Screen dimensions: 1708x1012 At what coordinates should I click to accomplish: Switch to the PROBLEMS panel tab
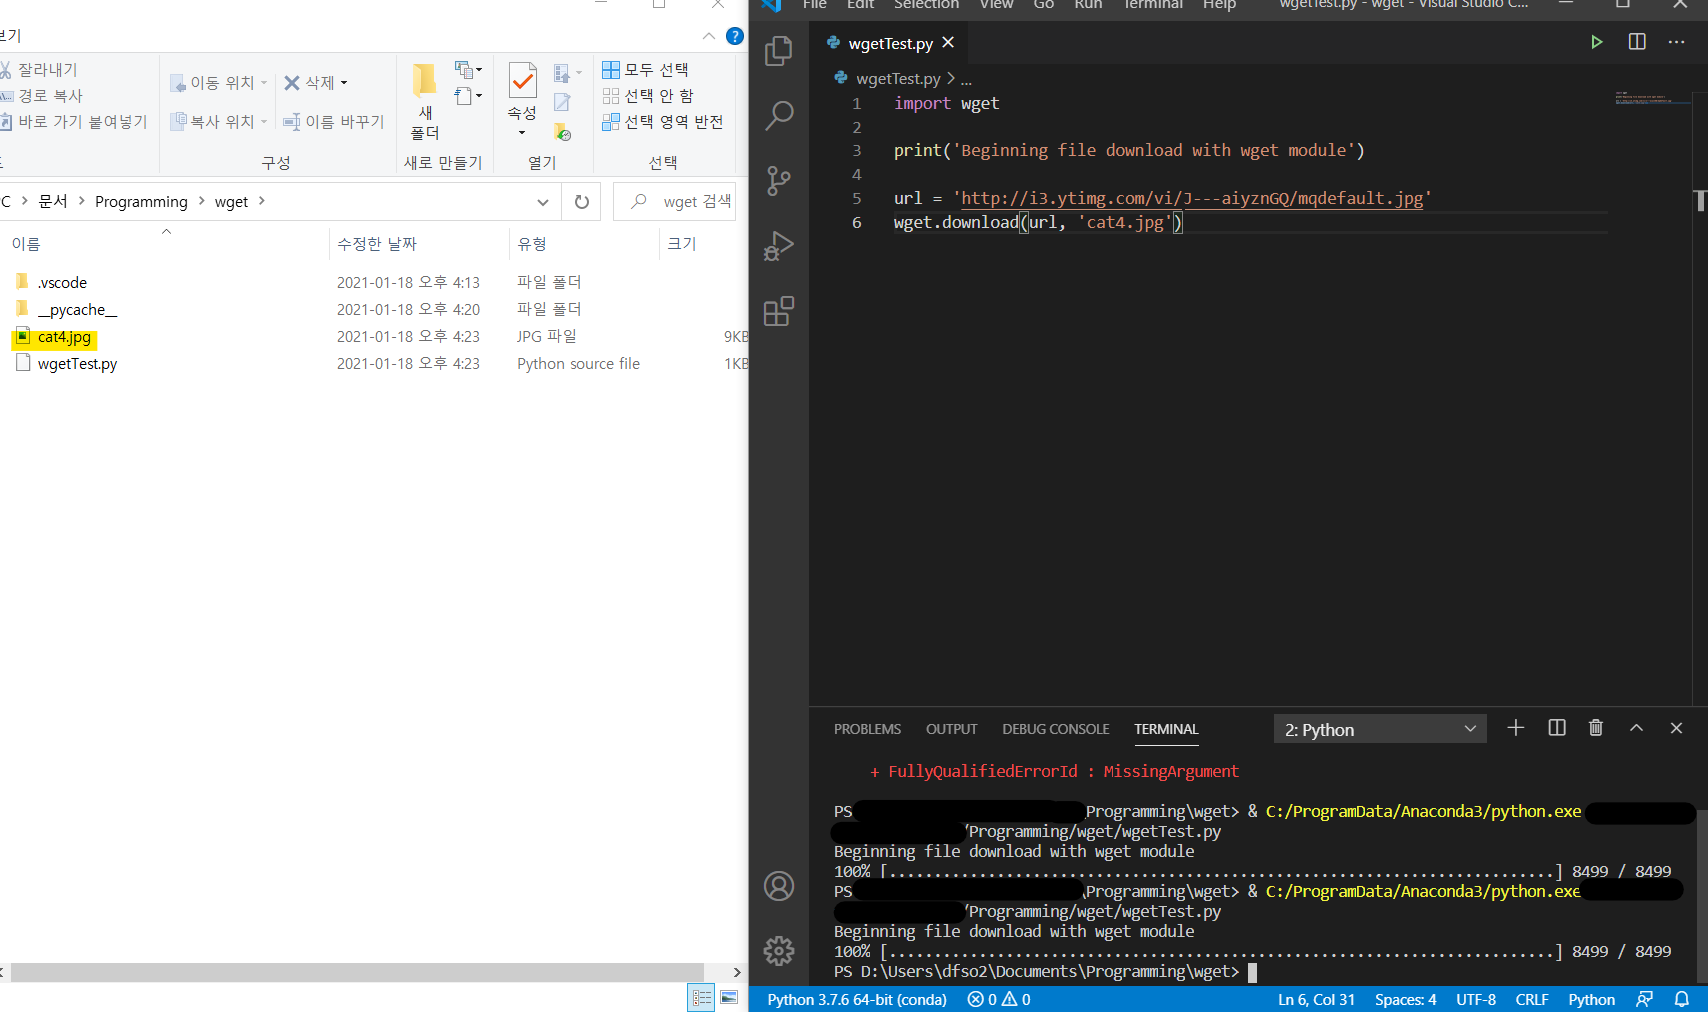867,729
